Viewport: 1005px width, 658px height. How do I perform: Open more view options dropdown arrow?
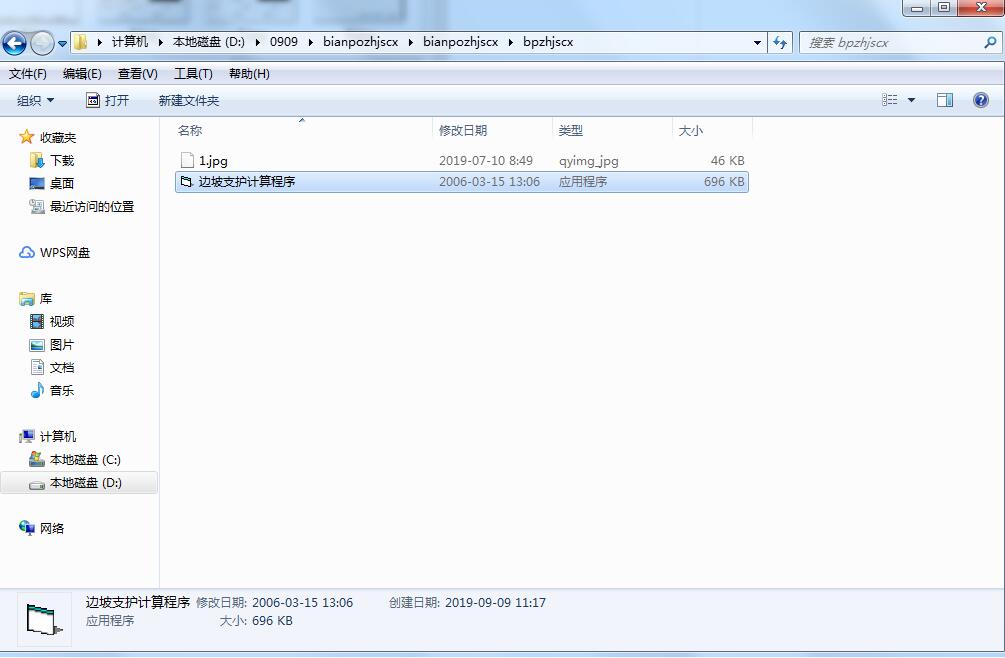(x=911, y=100)
